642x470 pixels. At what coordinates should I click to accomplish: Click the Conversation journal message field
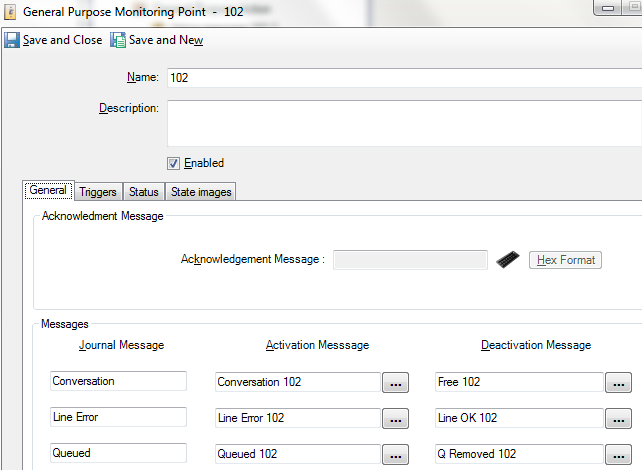(118, 381)
